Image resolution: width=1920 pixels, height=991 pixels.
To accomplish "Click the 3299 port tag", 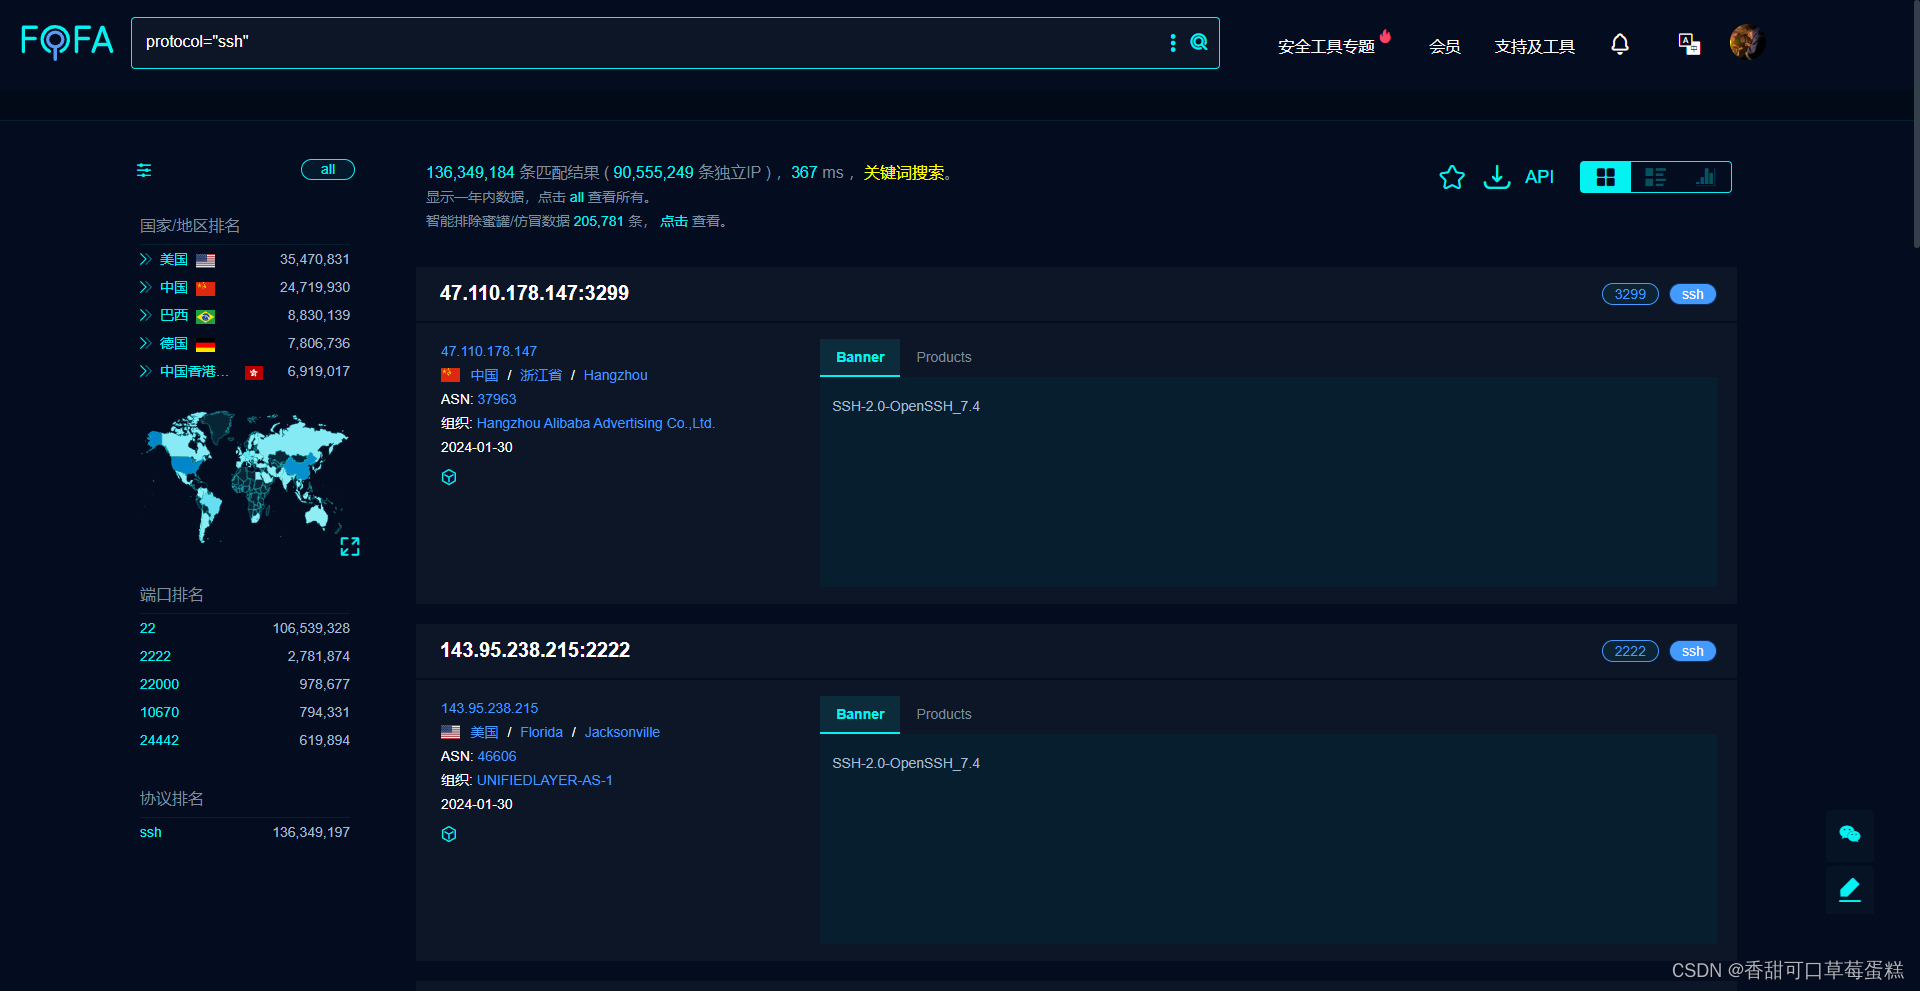I will tap(1630, 294).
